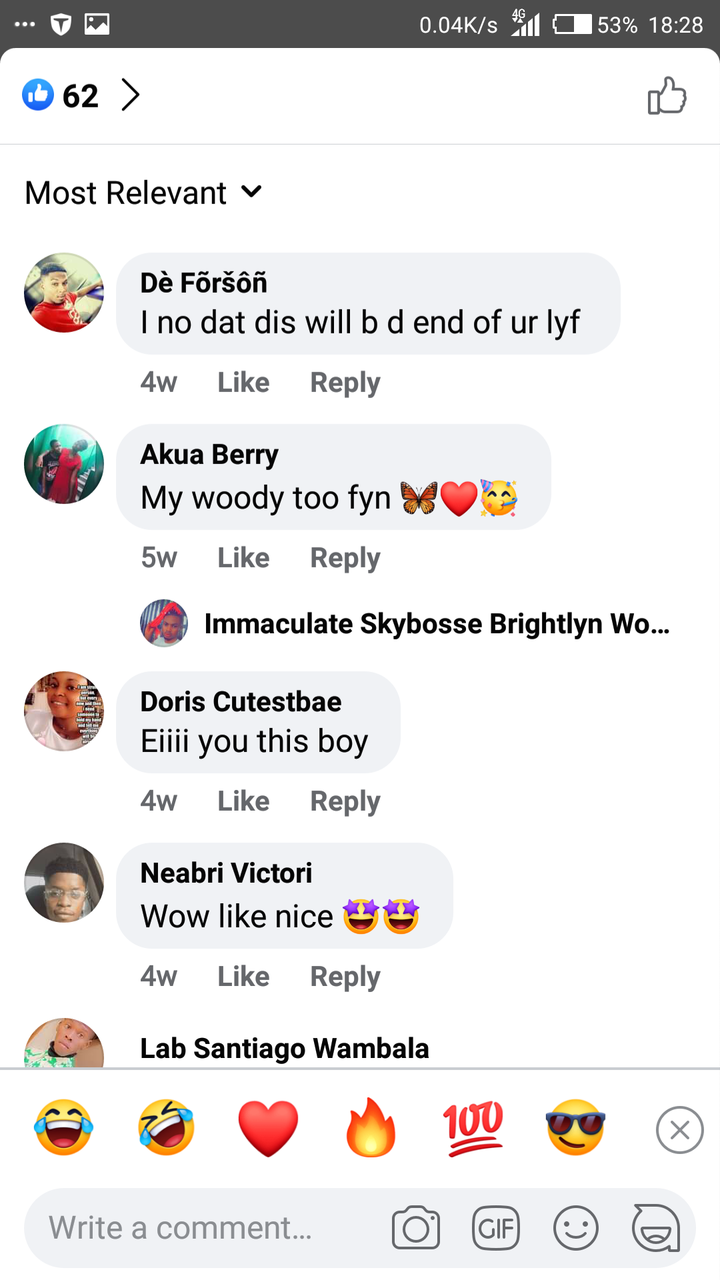The width and height of the screenshot is (720, 1280).
Task: Like Dè Fõršôñ's comment
Action: tap(243, 382)
